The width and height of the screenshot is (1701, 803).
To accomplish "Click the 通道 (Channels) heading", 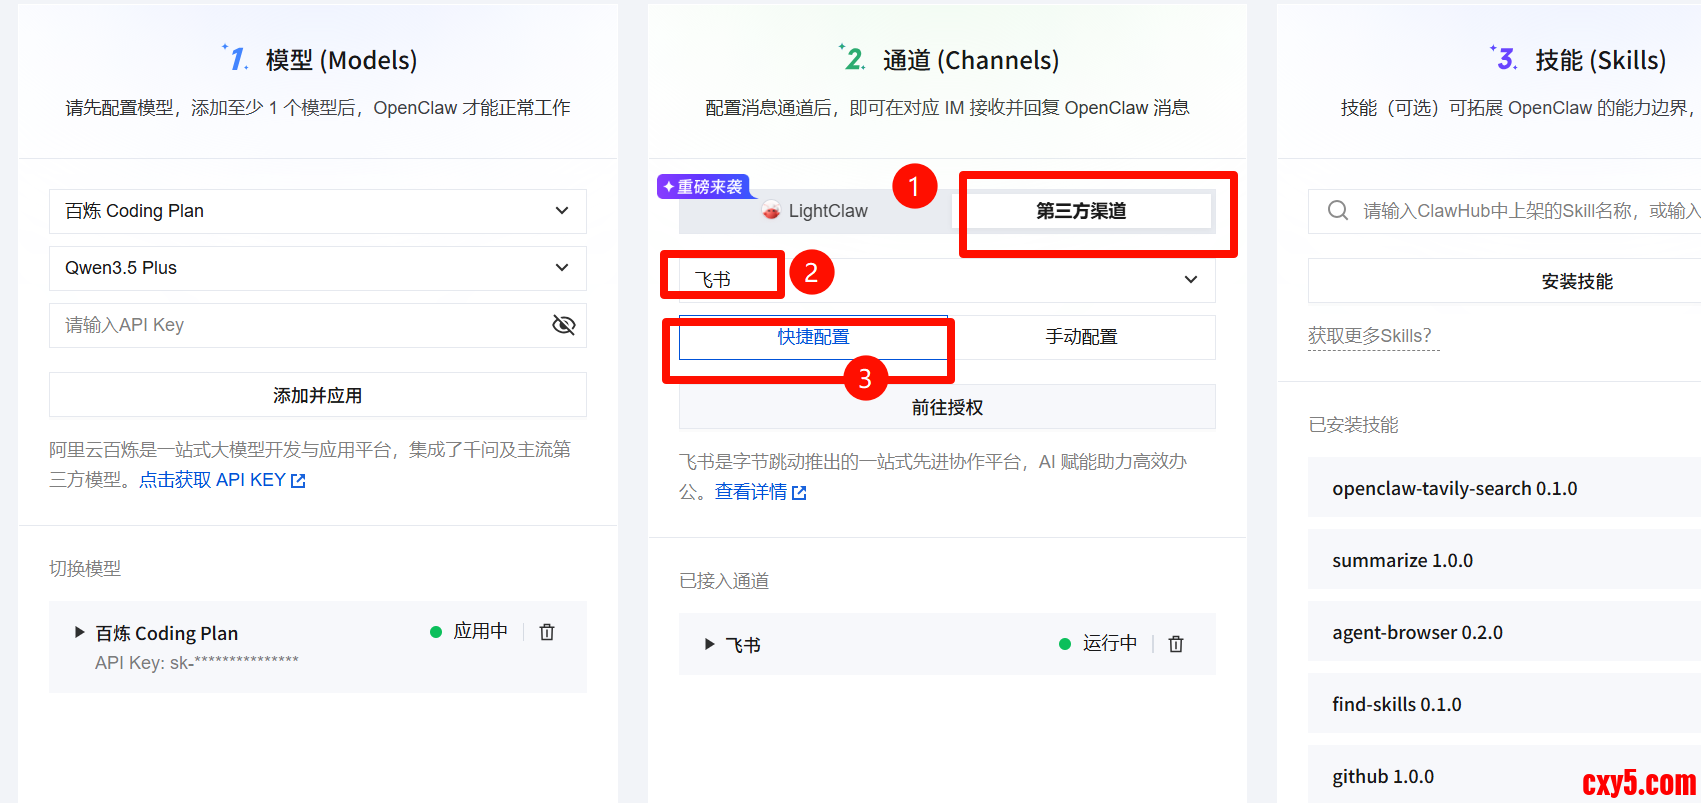I will pyautogui.click(x=970, y=60).
